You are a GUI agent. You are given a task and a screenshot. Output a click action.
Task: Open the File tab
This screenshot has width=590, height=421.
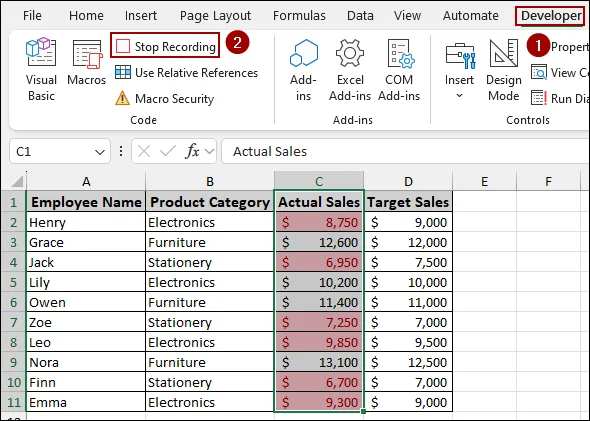click(x=32, y=15)
